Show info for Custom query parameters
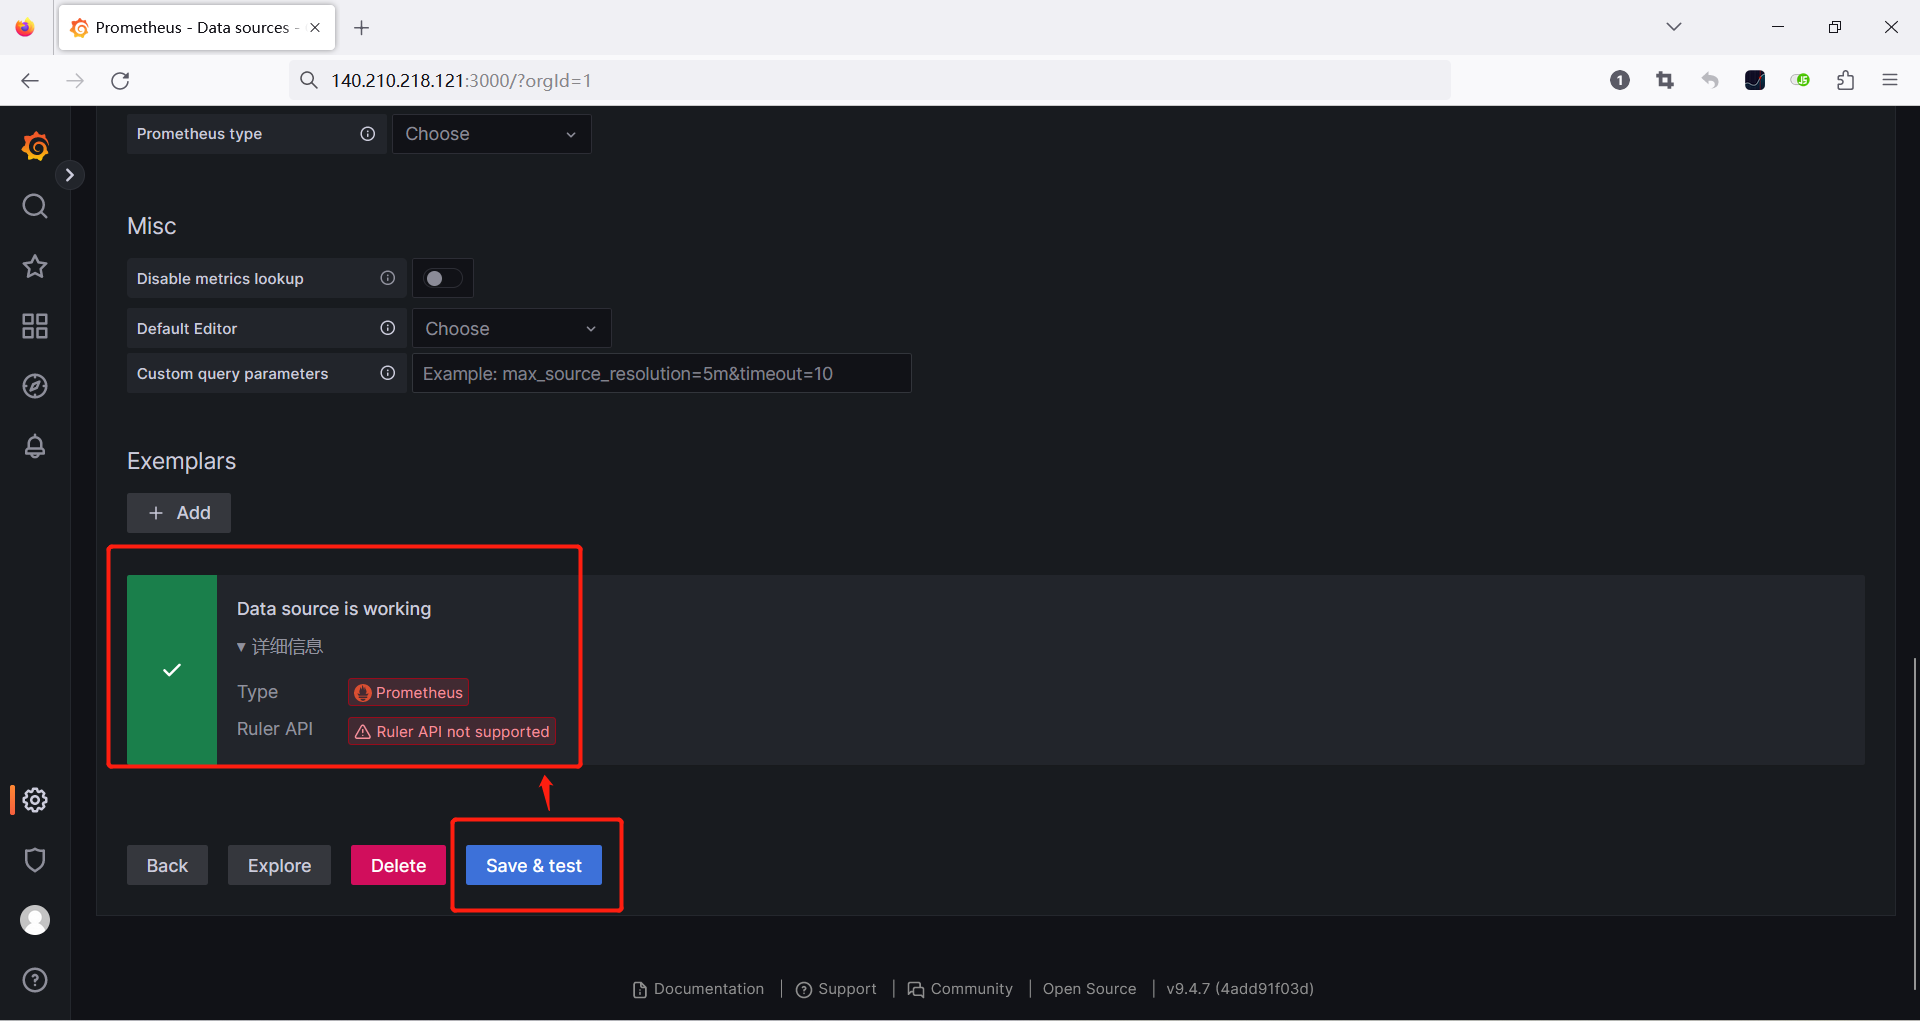This screenshot has height=1021, width=1920. (x=388, y=373)
